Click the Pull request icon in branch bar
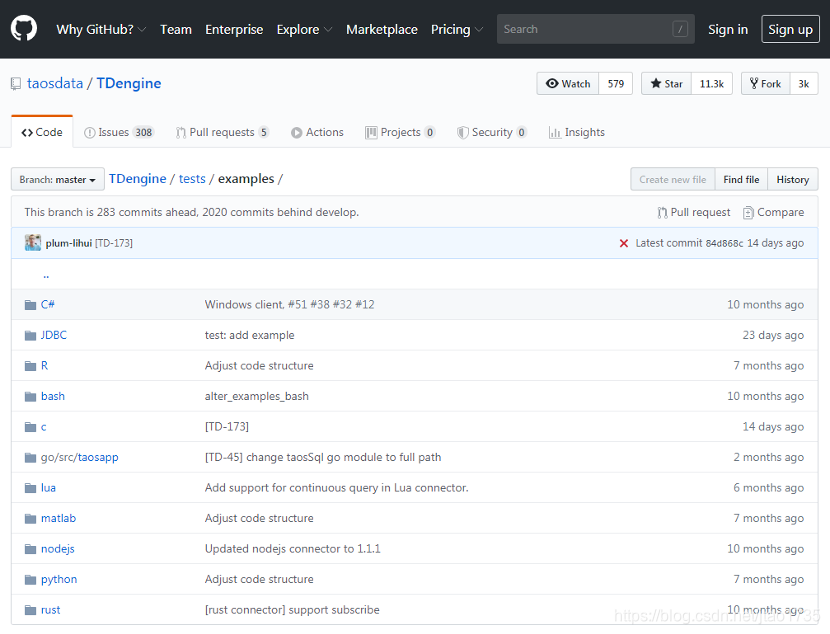The image size is (830, 634). (662, 212)
